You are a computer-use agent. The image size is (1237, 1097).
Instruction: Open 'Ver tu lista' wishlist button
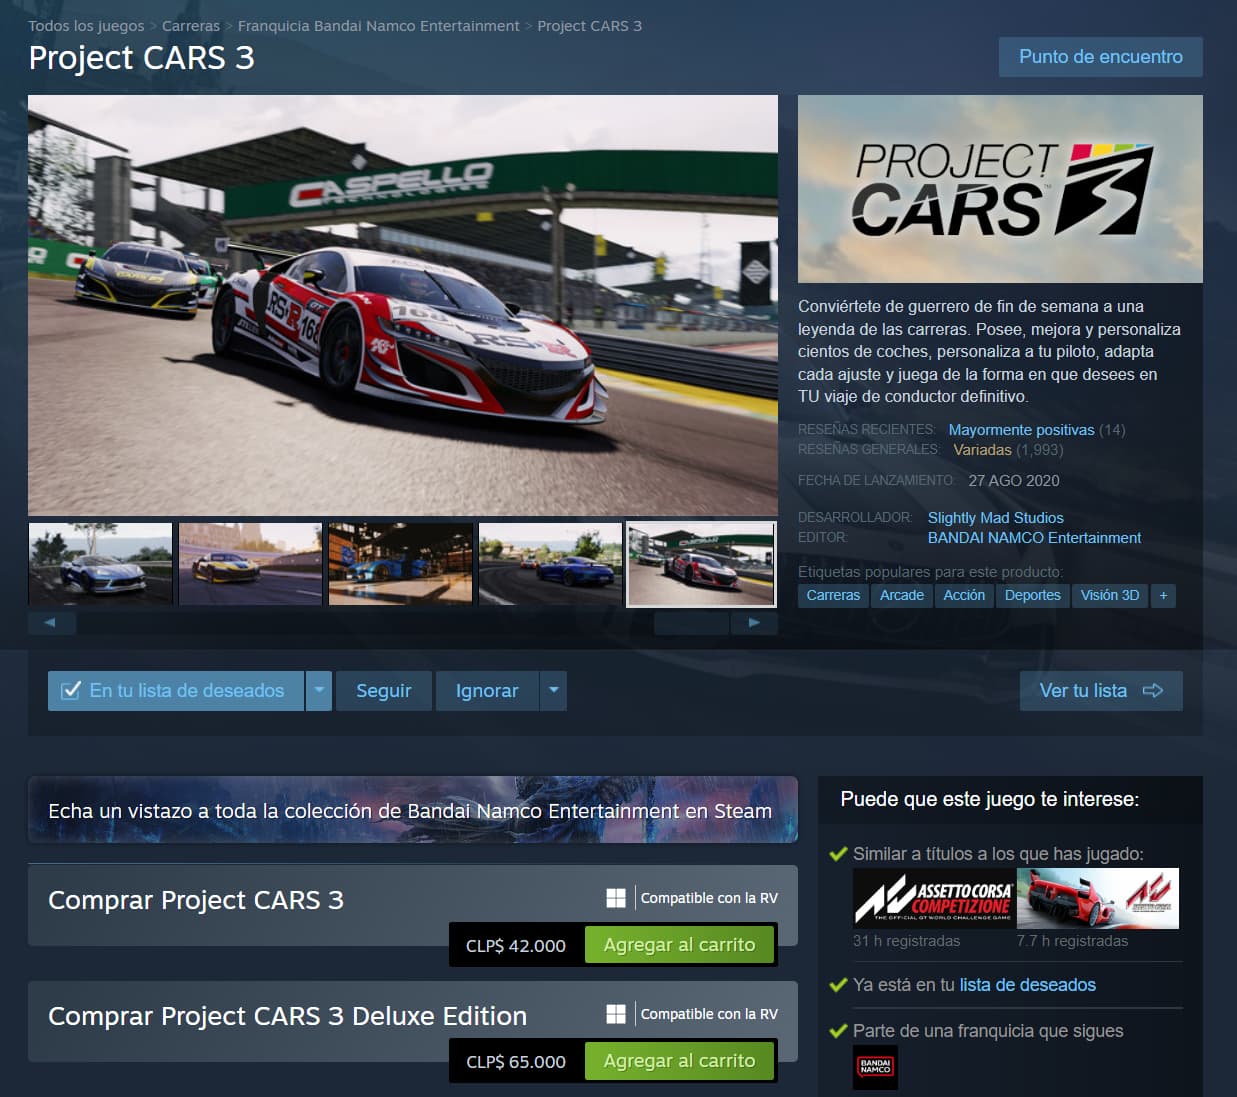point(1101,691)
